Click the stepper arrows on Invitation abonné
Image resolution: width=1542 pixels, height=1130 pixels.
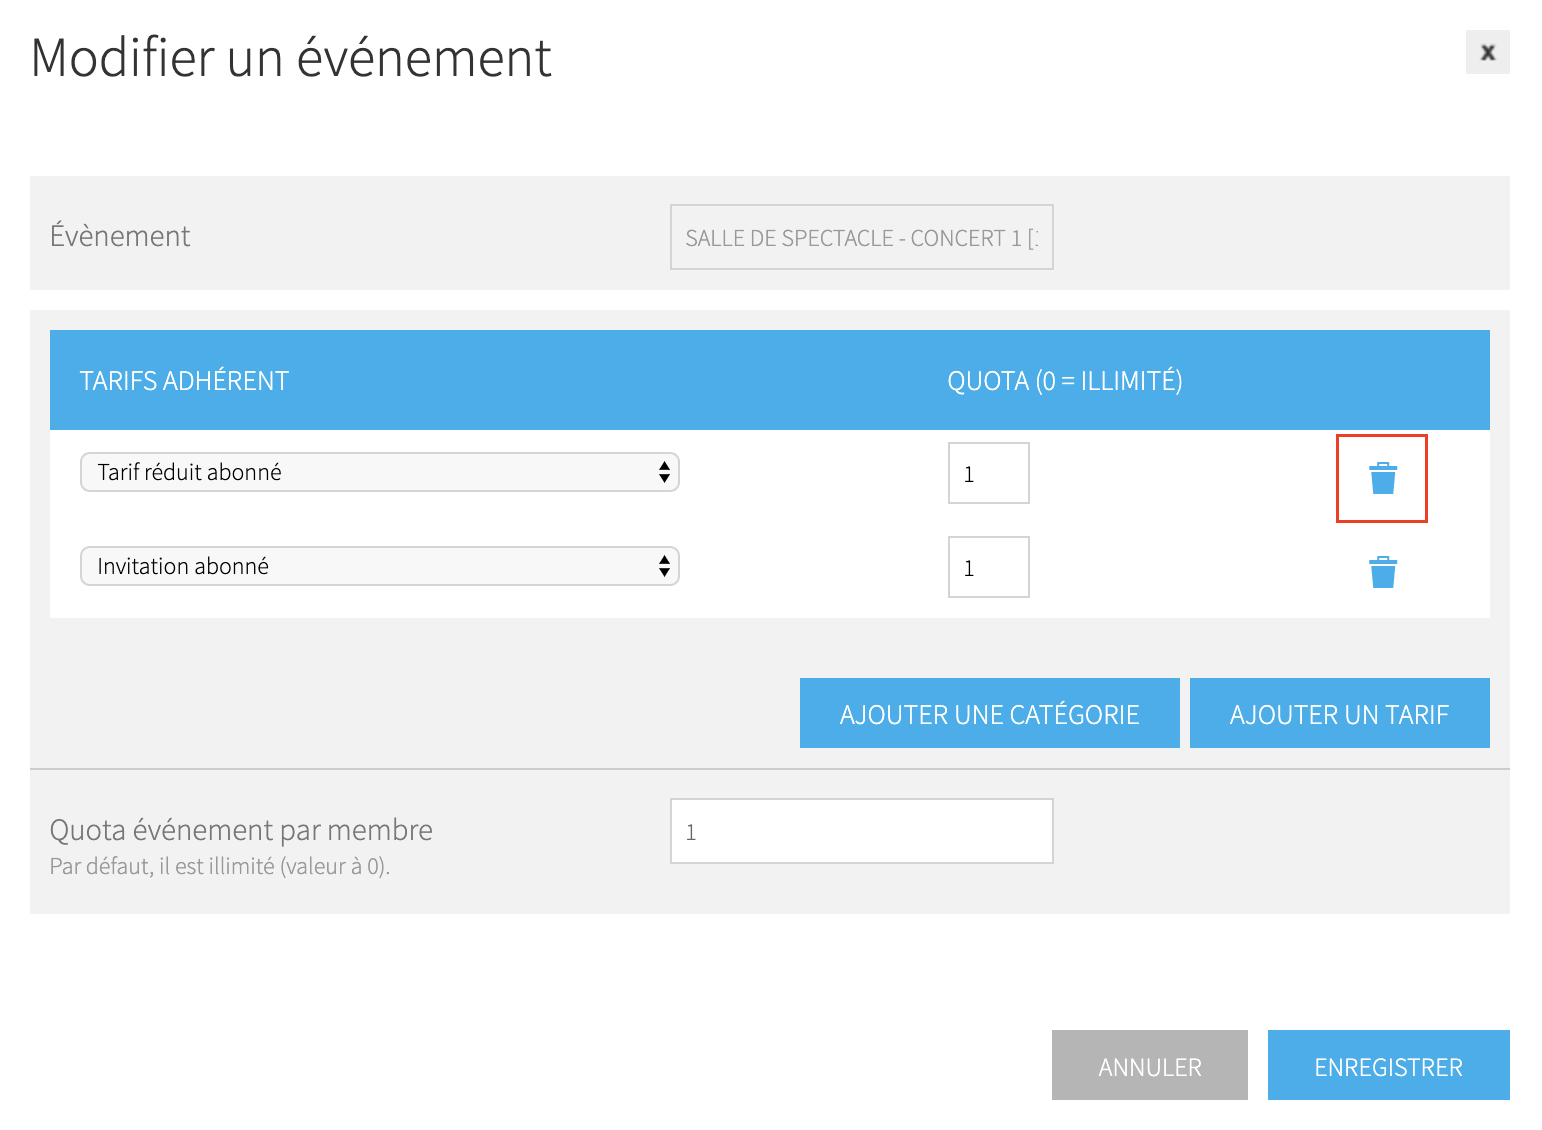(x=664, y=566)
